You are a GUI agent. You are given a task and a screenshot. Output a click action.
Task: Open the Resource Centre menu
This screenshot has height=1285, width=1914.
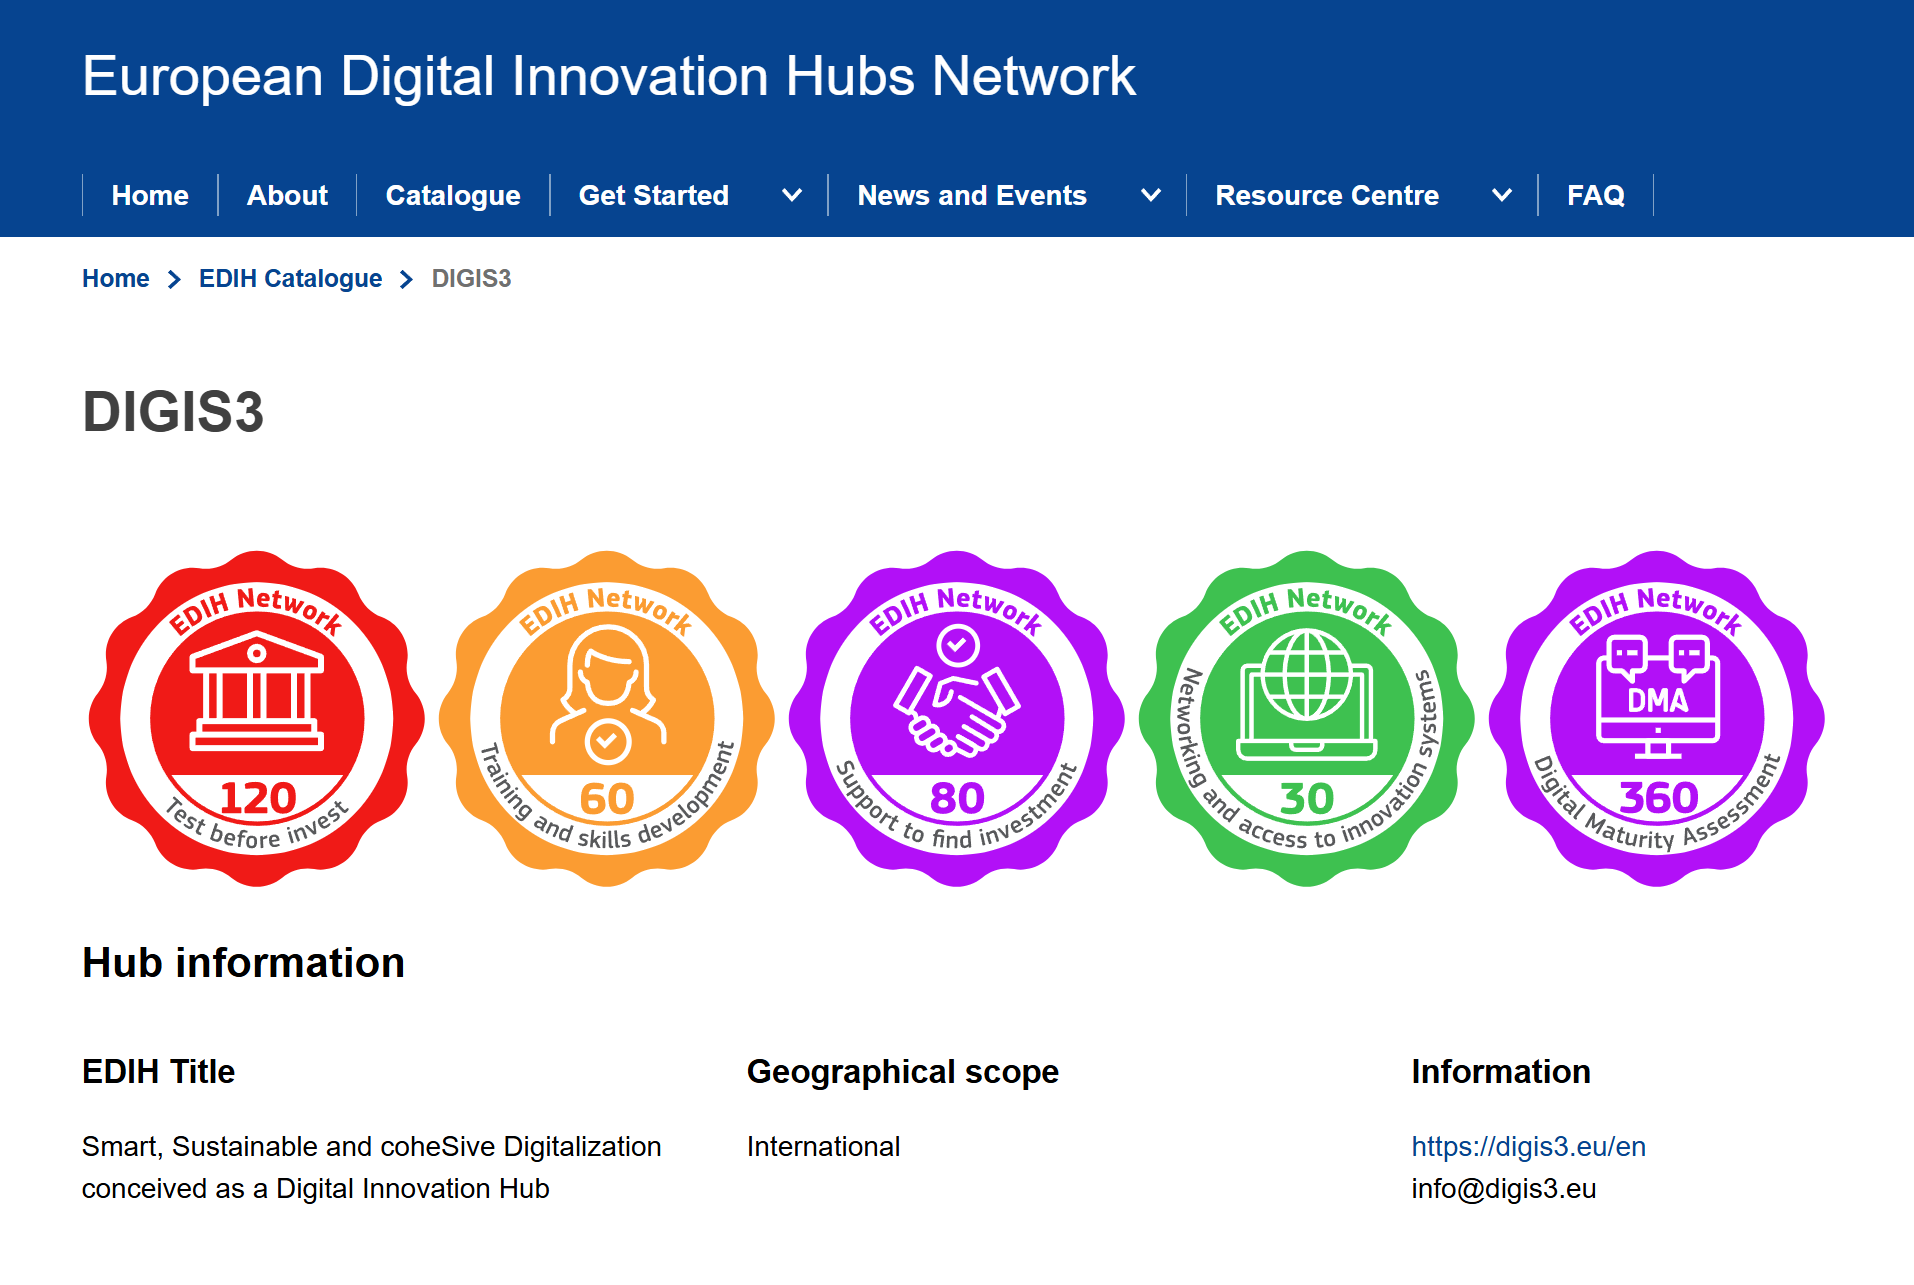[x=1327, y=195]
